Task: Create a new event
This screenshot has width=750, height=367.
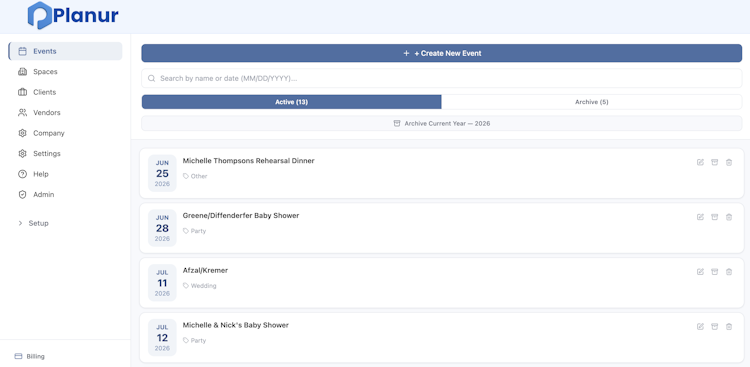Action: click(x=441, y=53)
